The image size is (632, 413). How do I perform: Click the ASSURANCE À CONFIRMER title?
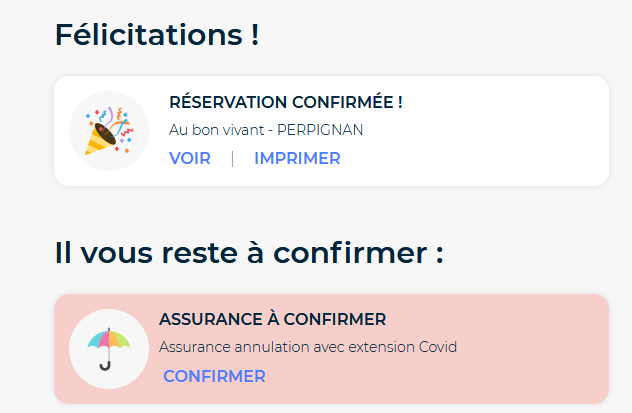[273, 320]
